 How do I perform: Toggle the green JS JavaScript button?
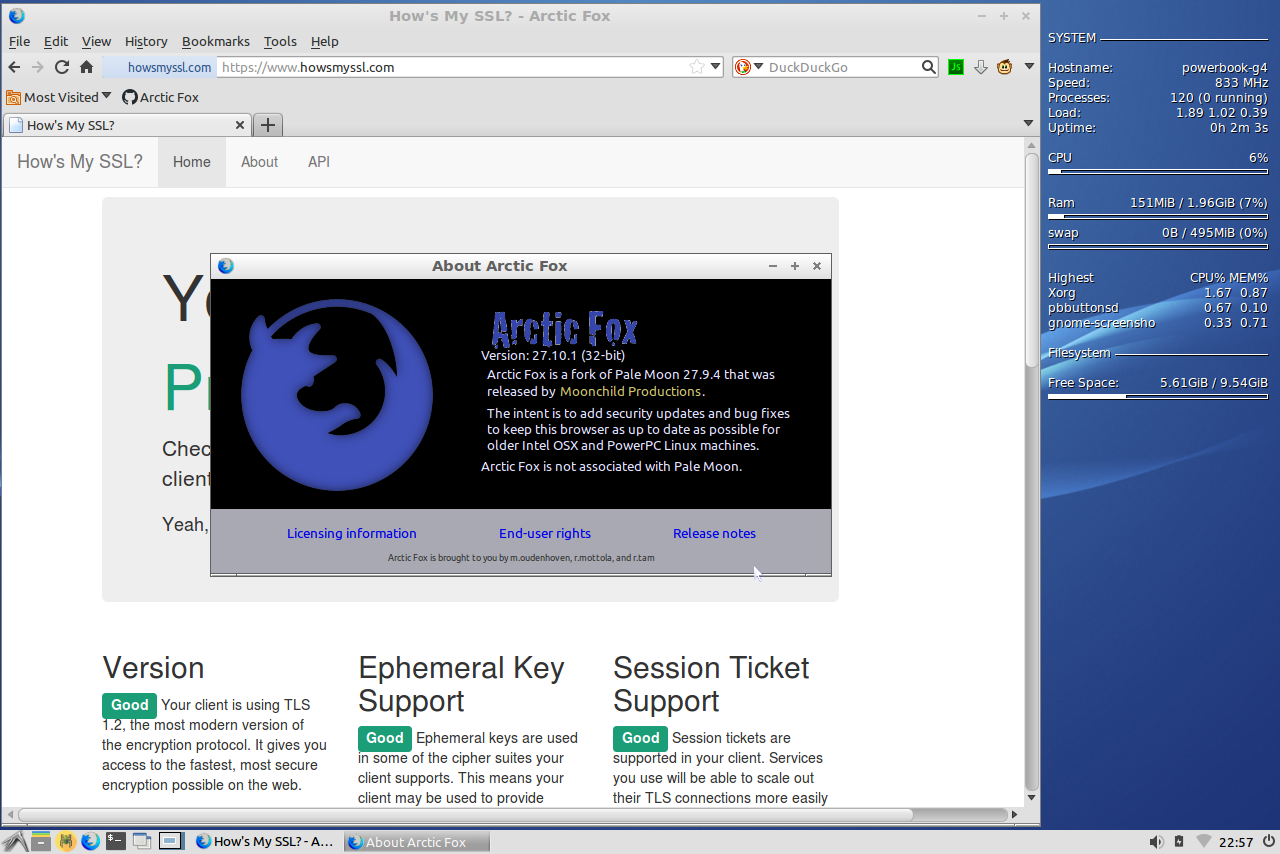pos(956,67)
